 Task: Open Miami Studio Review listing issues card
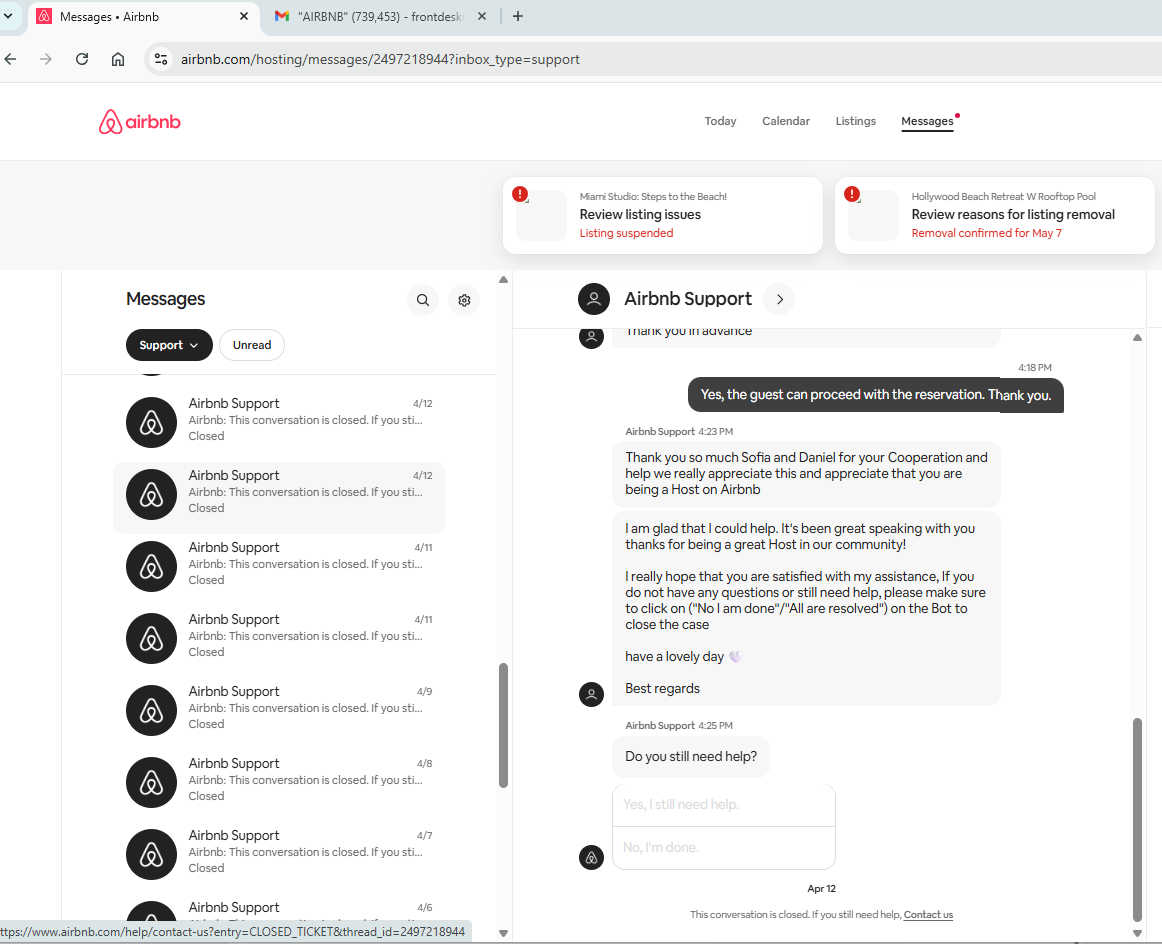coord(663,215)
